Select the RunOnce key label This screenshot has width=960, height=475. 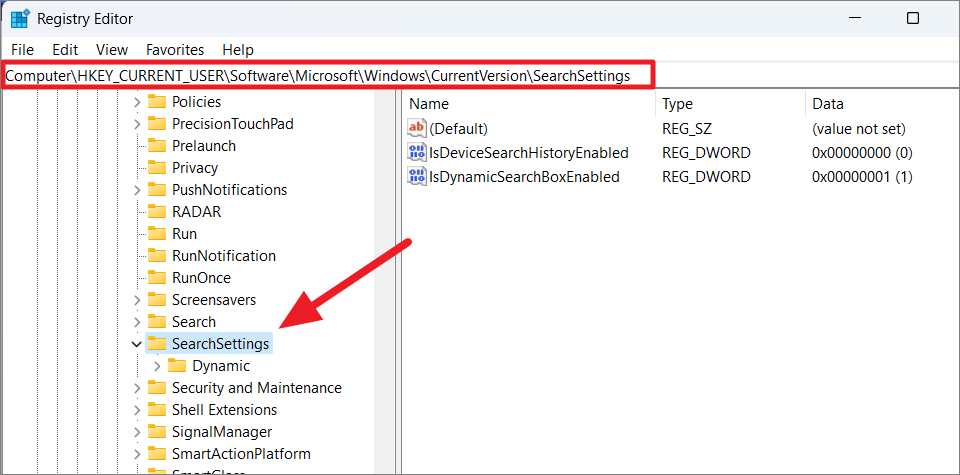click(x=201, y=279)
